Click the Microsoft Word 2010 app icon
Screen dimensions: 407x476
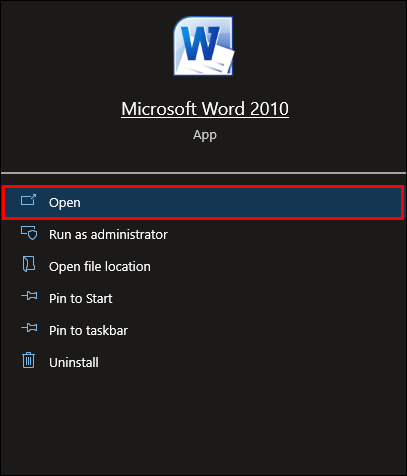coord(203,46)
